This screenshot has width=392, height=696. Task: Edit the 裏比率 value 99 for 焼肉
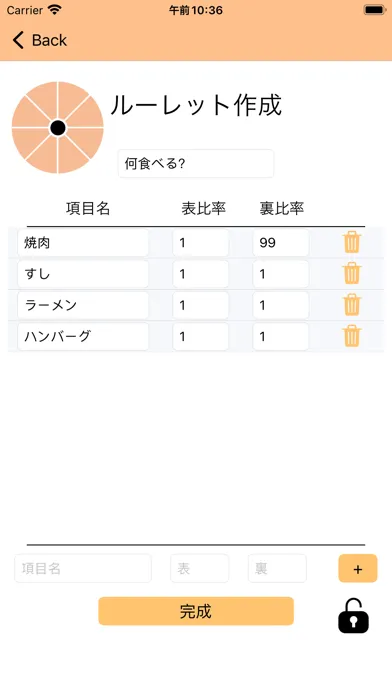pos(281,243)
